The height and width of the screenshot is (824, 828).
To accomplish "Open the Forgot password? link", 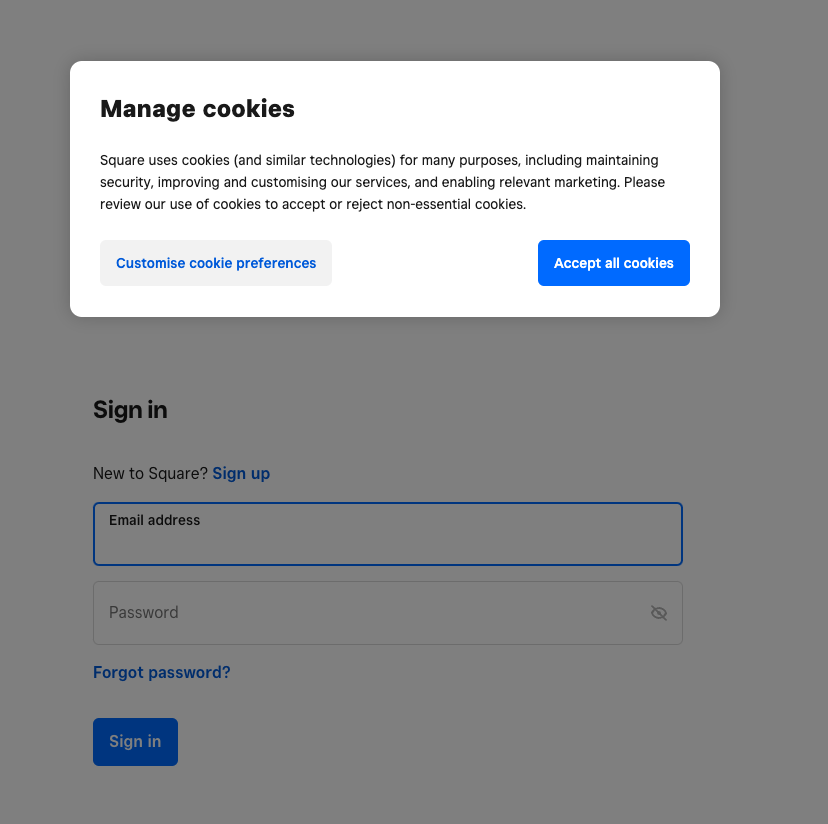I will click(x=162, y=672).
